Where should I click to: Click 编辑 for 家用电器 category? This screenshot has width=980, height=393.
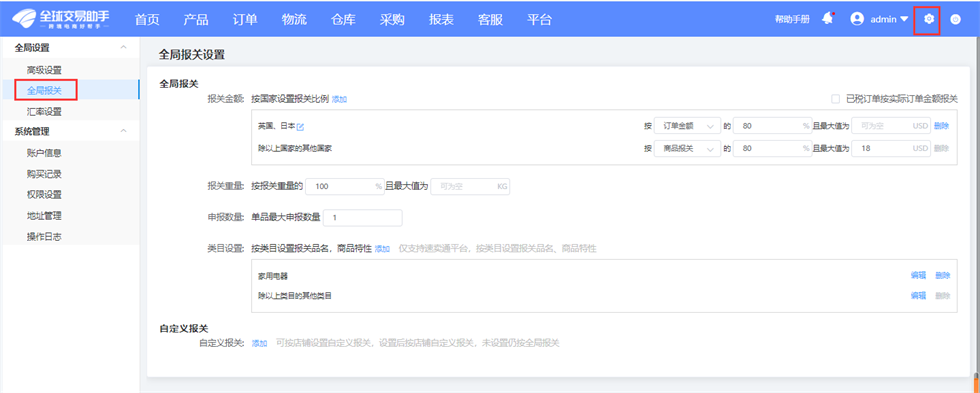pyautogui.click(x=918, y=276)
